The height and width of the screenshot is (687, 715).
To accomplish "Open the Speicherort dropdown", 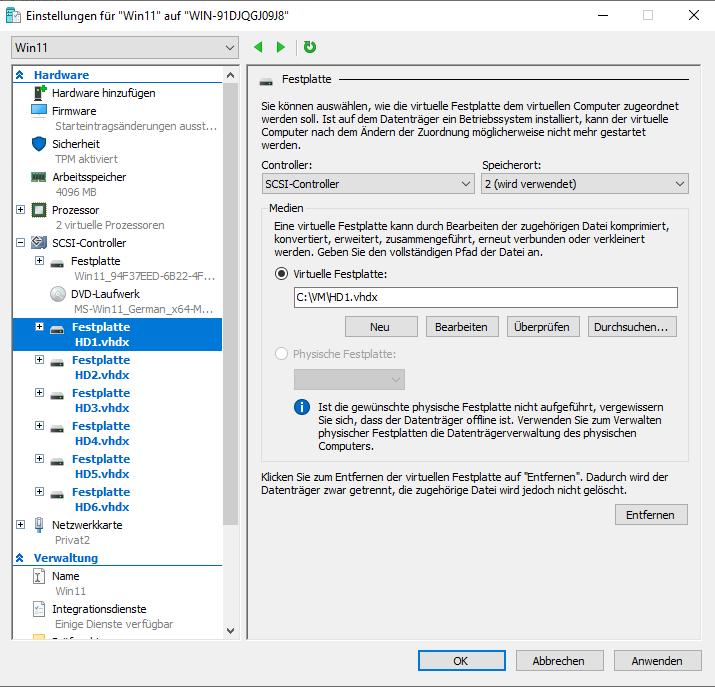I will pyautogui.click(x=584, y=184).
